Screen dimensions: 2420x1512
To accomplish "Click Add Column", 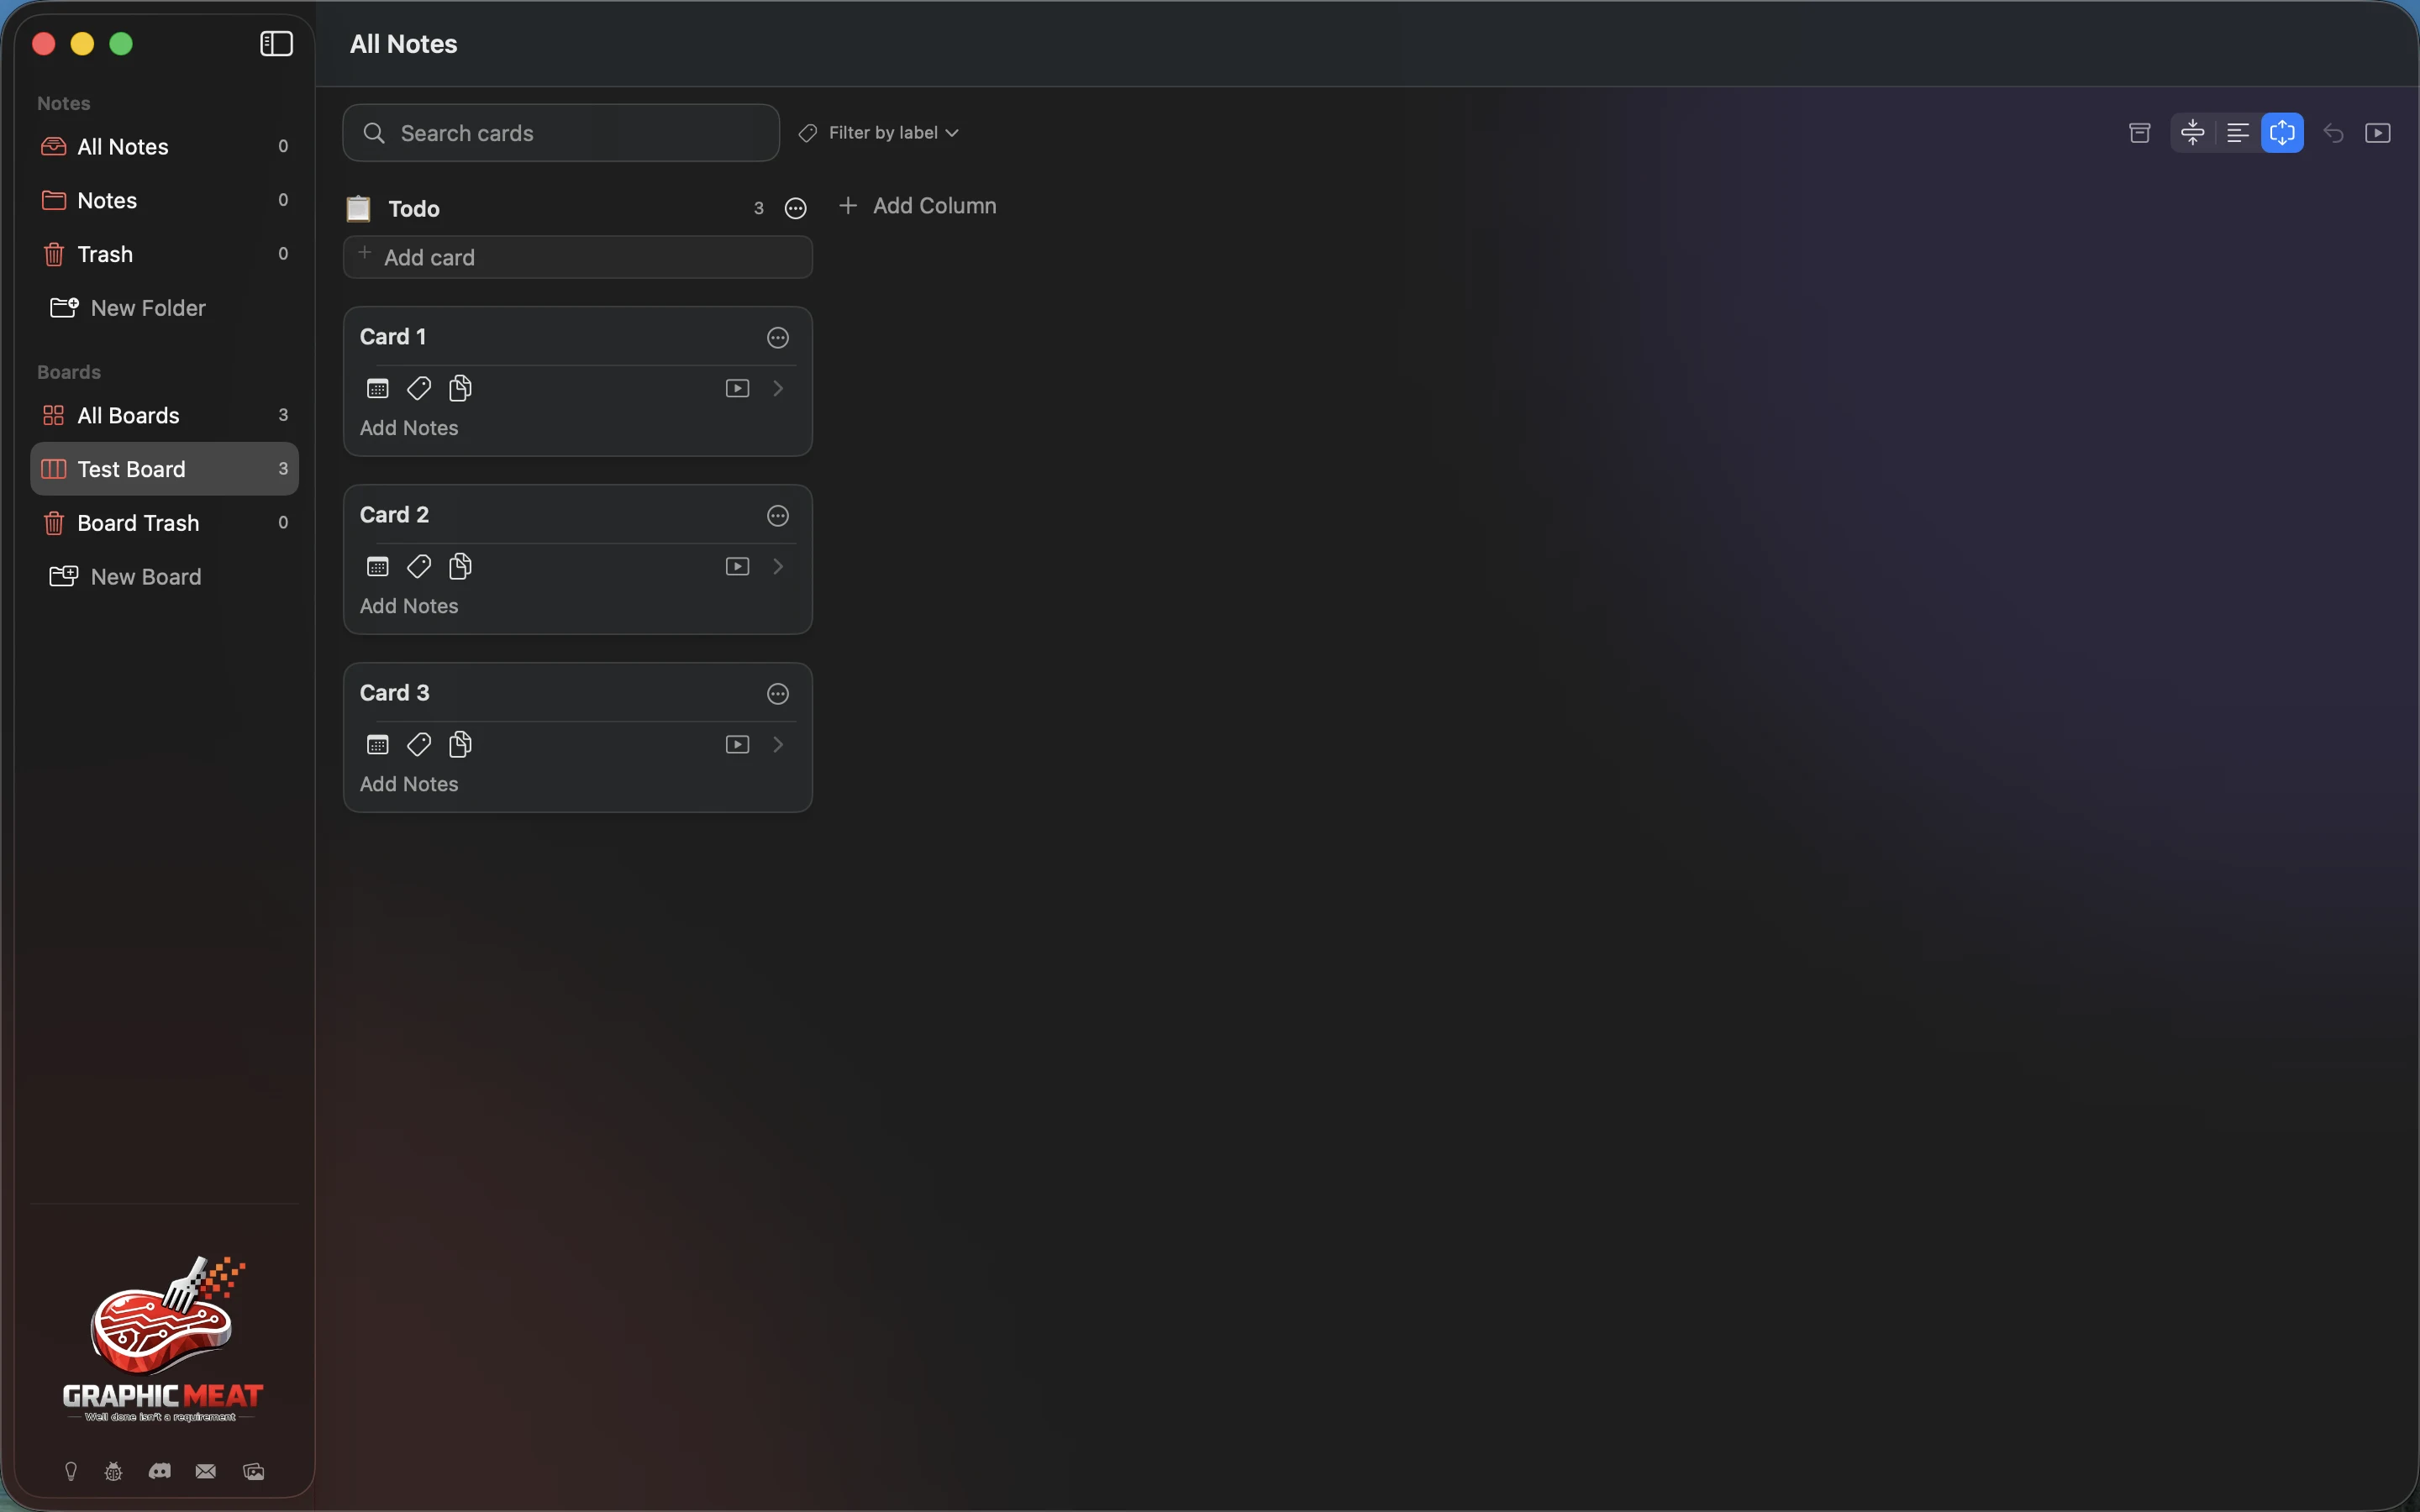I will pos(917,206).
